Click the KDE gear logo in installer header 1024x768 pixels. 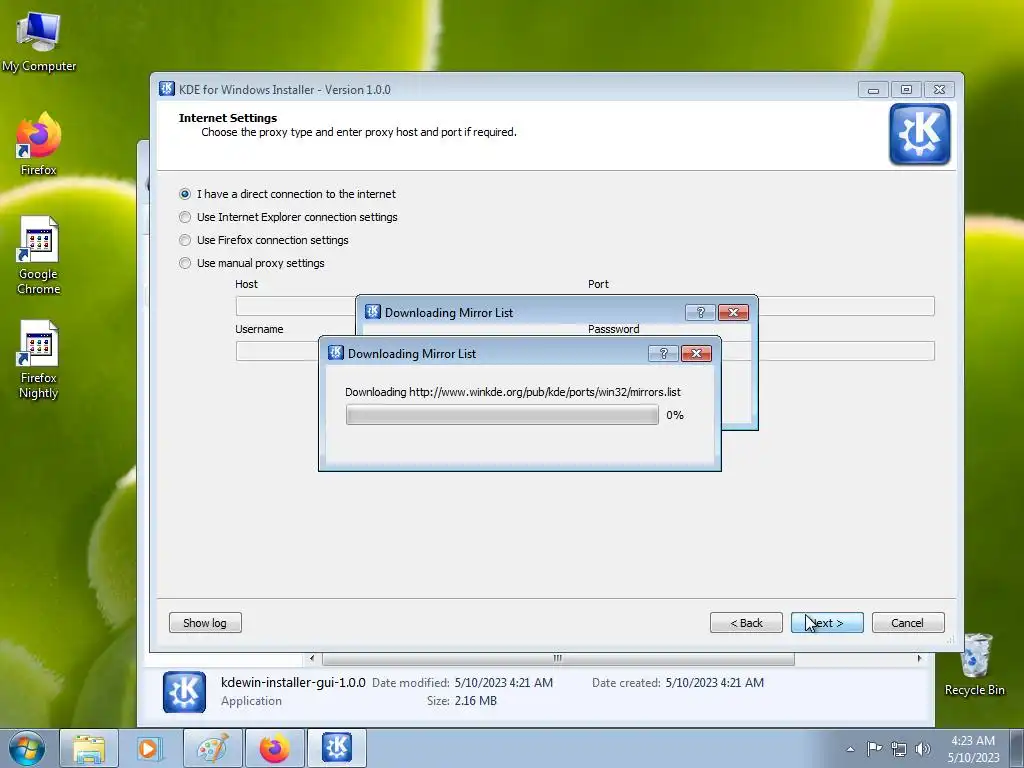[920, 134]
